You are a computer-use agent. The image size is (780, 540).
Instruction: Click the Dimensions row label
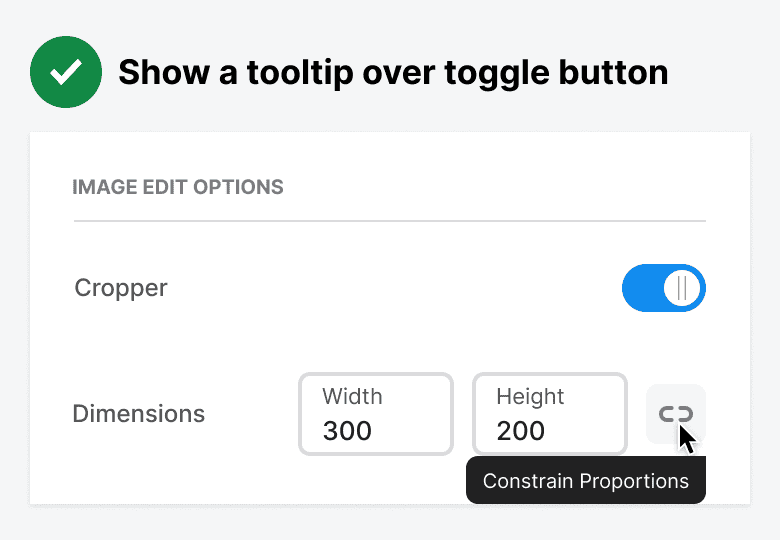(139, 414)
